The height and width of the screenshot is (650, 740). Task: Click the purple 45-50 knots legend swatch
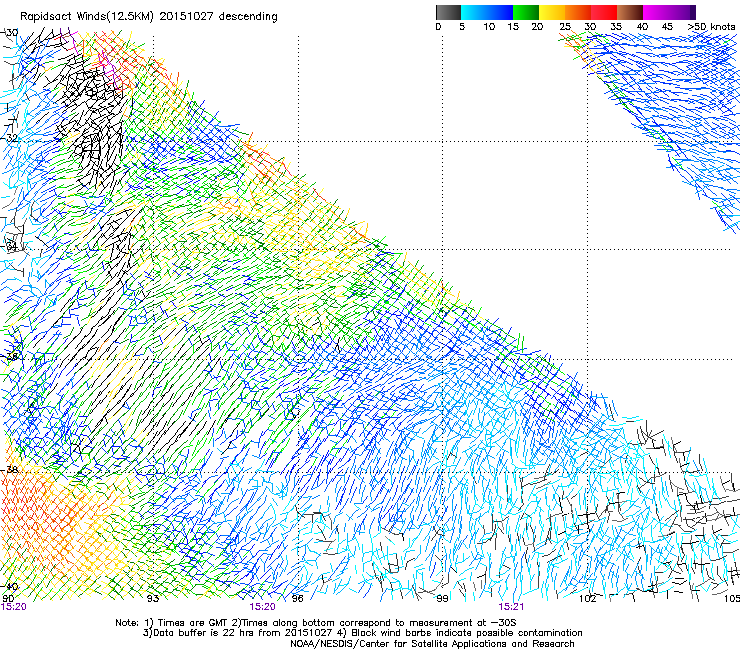682,12
